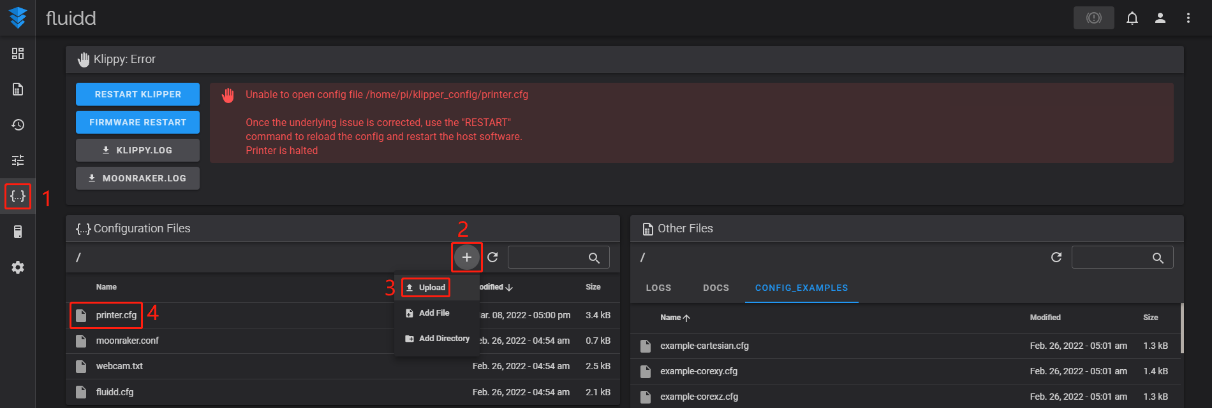1212x408 pixels.
Task: Open the Settings gear in sidebar
Action: point(17,267)
